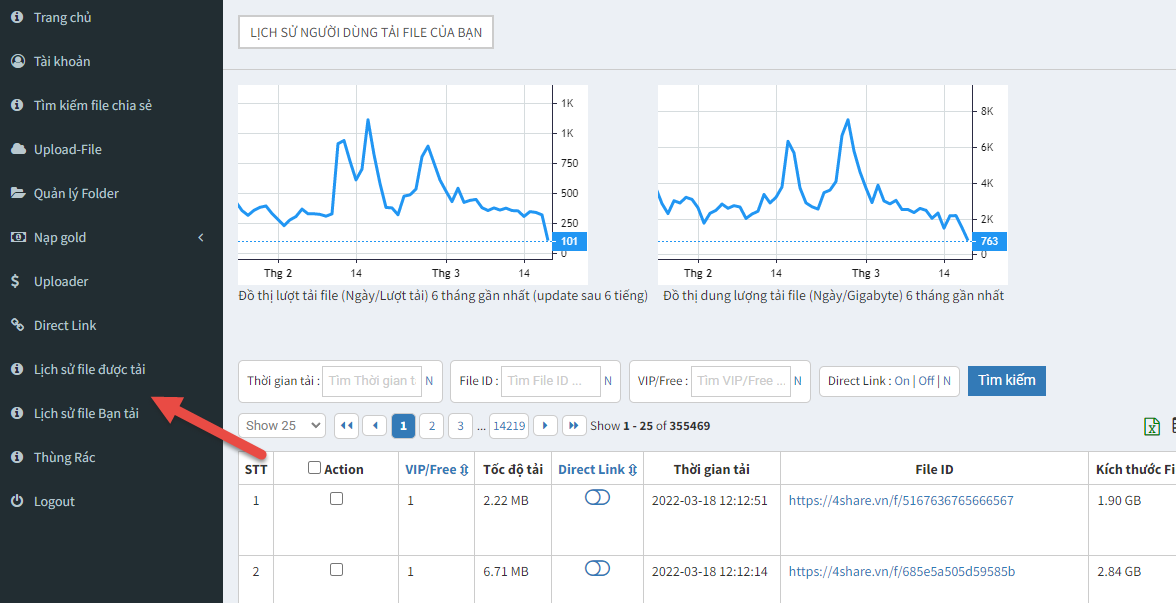The image size is (1176, 603).
Task: Open Lịch sử file được tải menu item
Action: [89, 369]
